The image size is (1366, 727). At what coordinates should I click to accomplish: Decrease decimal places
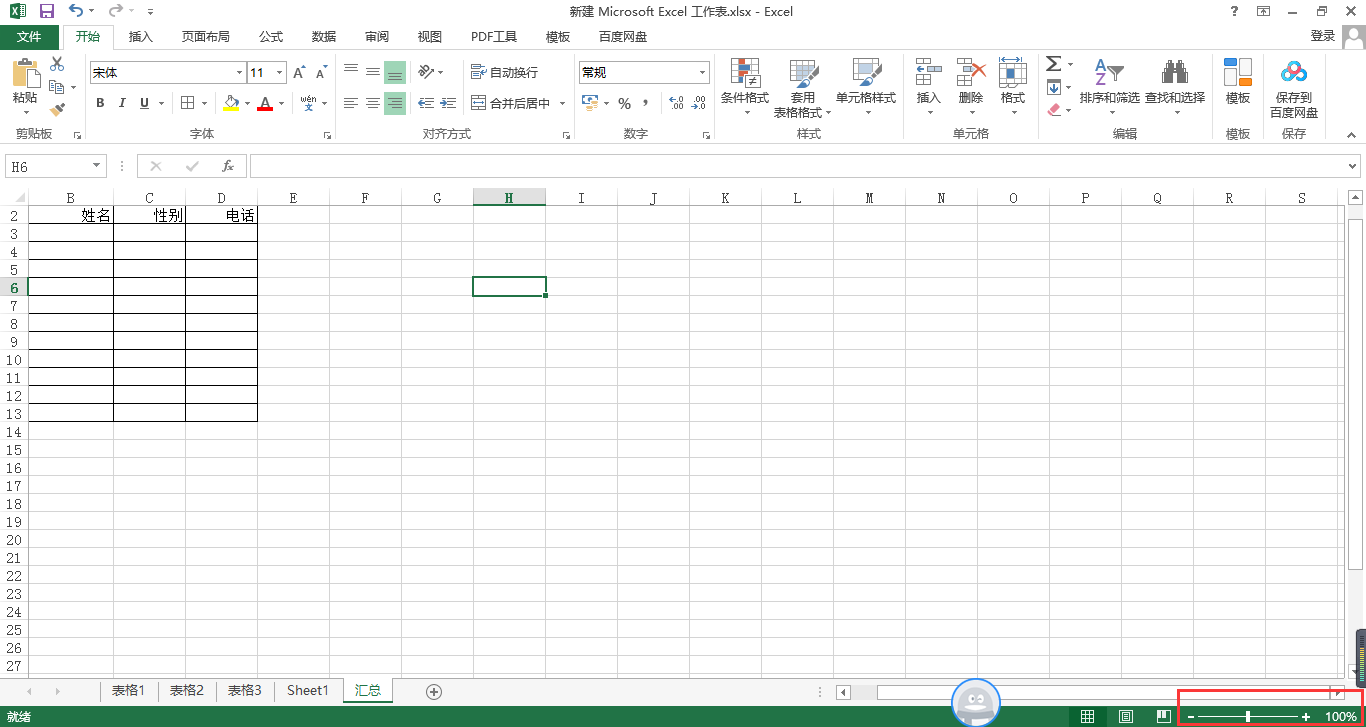coord(699,103)
